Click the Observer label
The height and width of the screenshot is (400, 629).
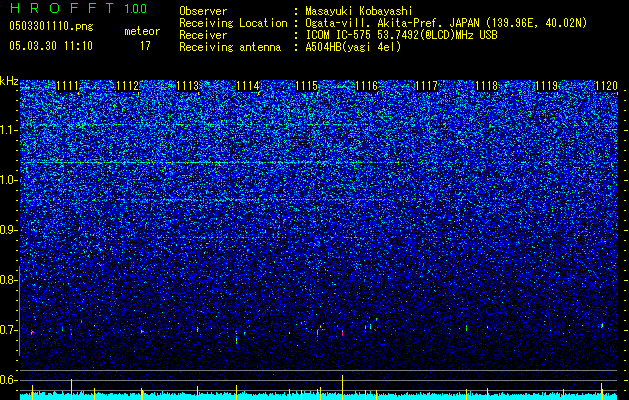(x=203, y=11)
